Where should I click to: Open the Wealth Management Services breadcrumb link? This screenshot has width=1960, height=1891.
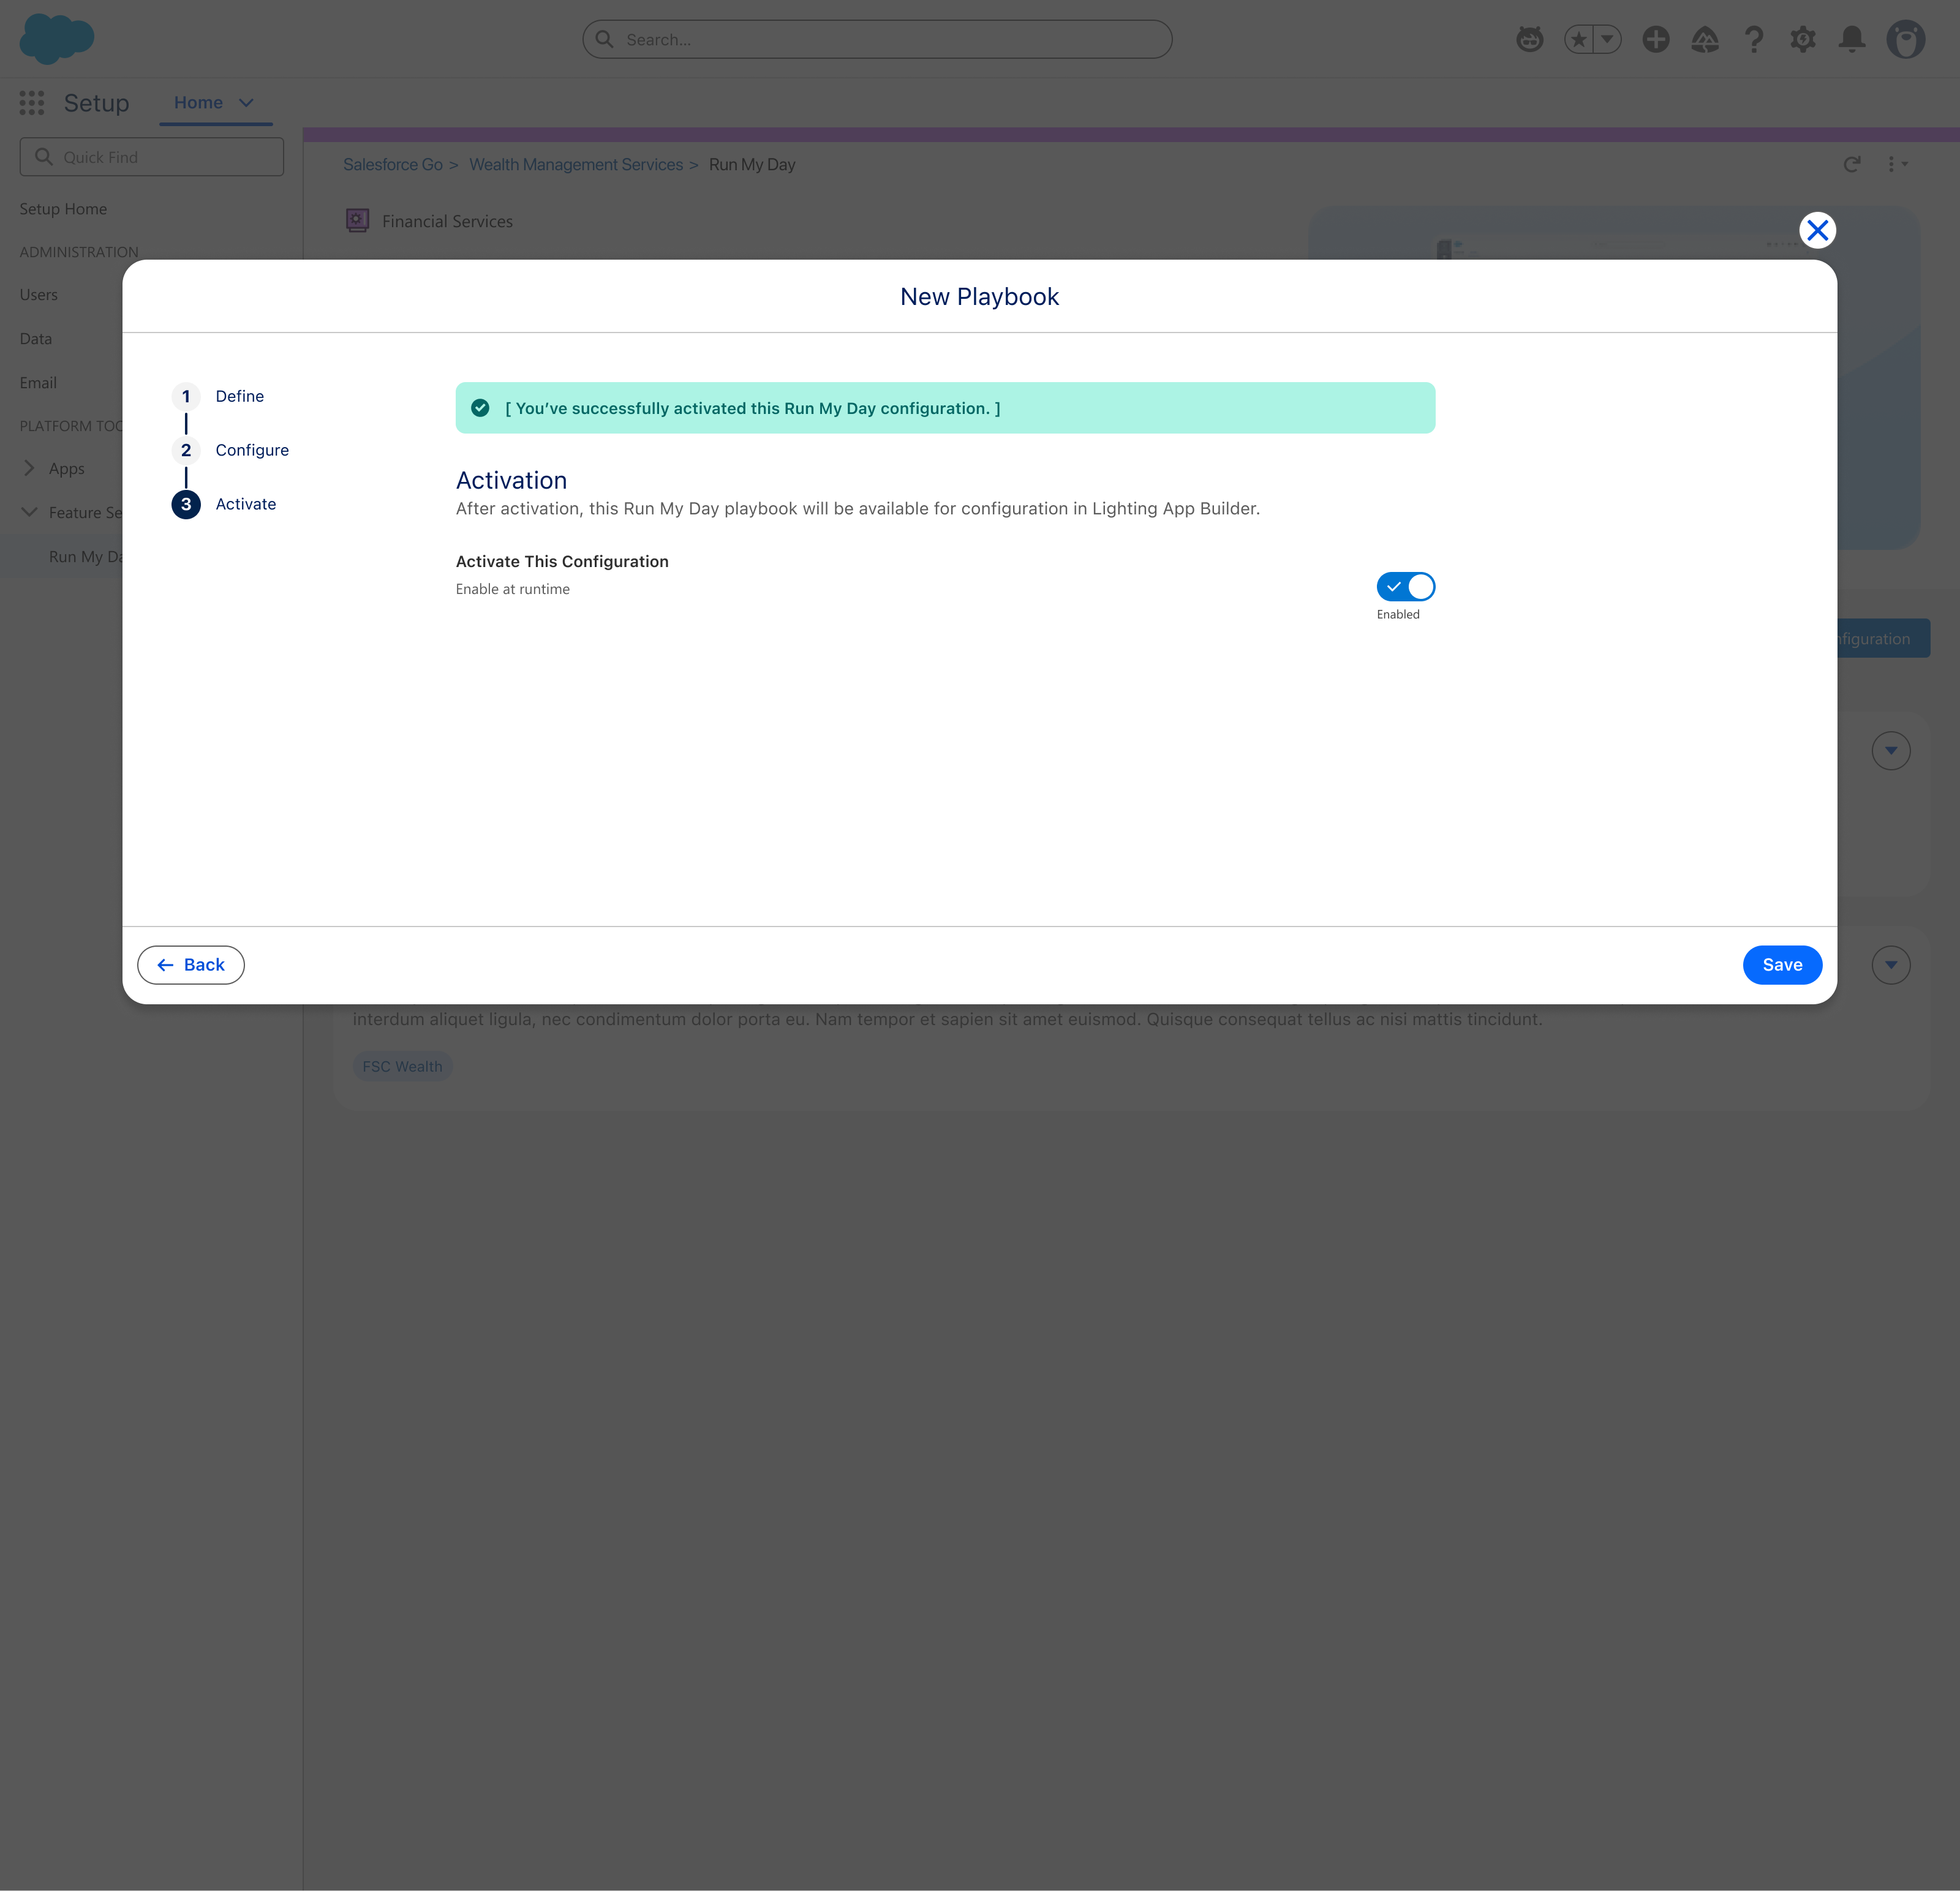(576, 165)
